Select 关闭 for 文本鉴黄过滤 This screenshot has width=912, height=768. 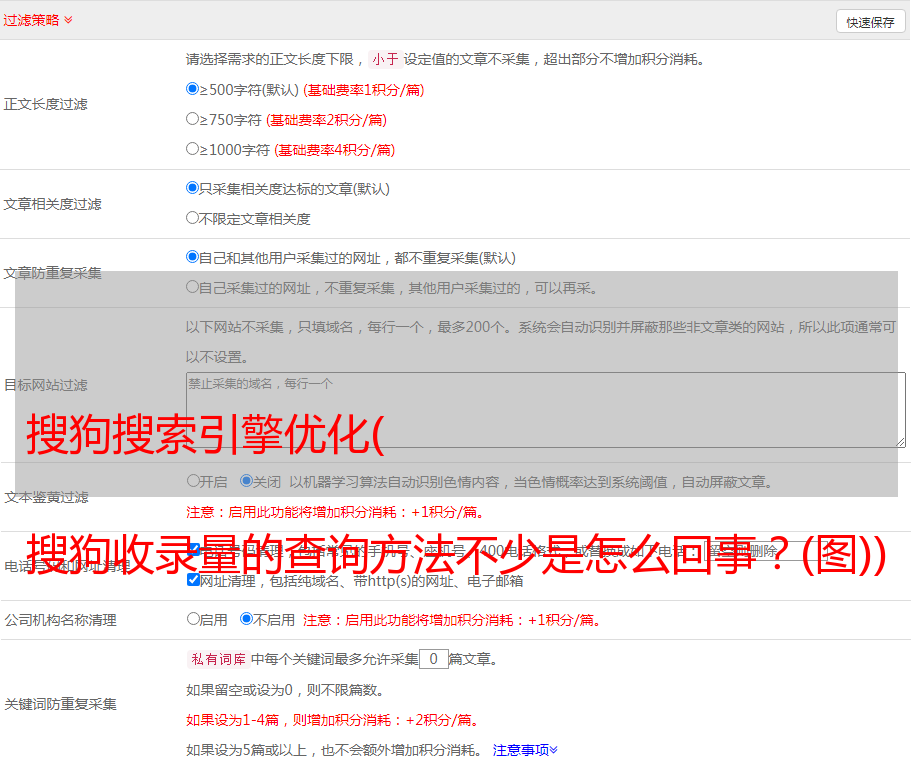(x=247, y=481)
